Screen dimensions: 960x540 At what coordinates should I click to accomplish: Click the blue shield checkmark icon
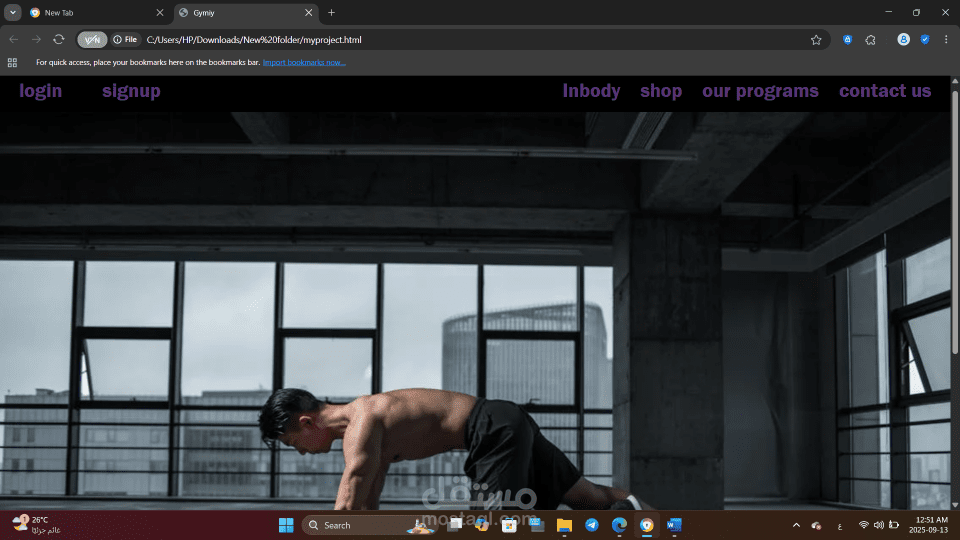(925, 40)
